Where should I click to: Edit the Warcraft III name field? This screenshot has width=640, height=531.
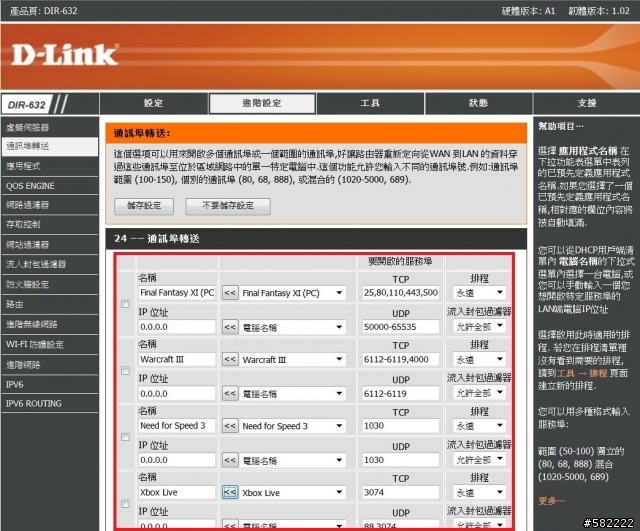[x=177, y=359]
